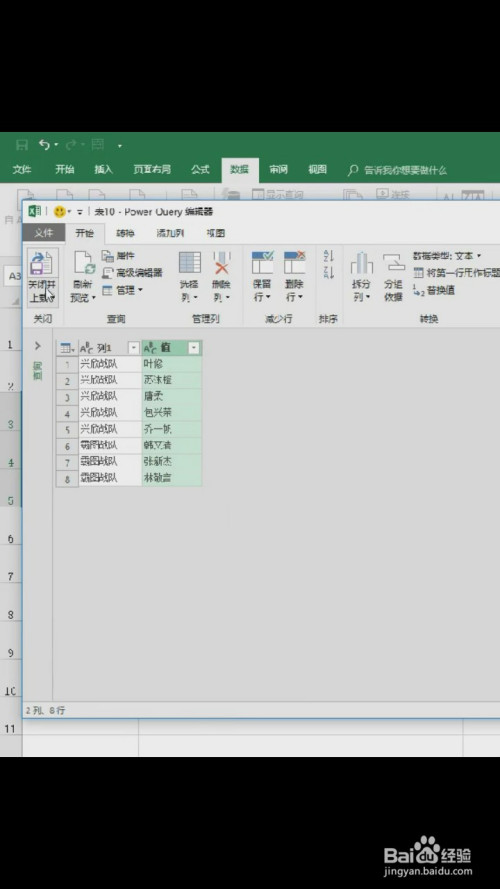Open Excel Page Layout (页面布局) tab
The height and width of the screenshot is (889, 500).
point(152,170)
